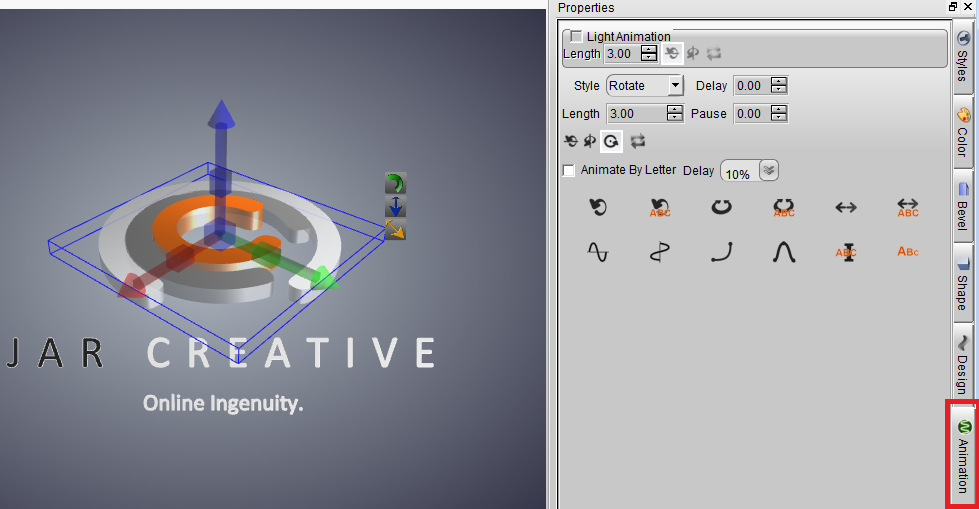Select the loop icon below the Pause field
The width and height of the screenshot is (979, 509).
(x=637, y=141)
